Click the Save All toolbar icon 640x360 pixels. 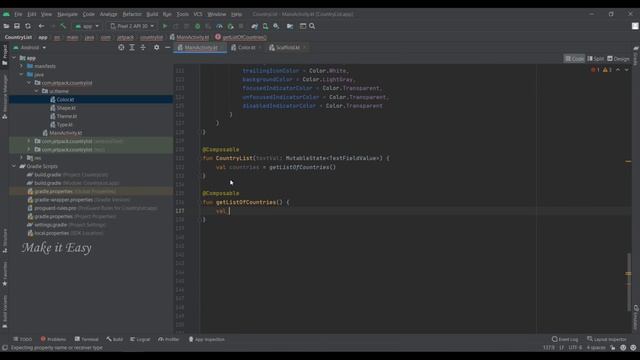pyautogui.click(x=17, y=26)
